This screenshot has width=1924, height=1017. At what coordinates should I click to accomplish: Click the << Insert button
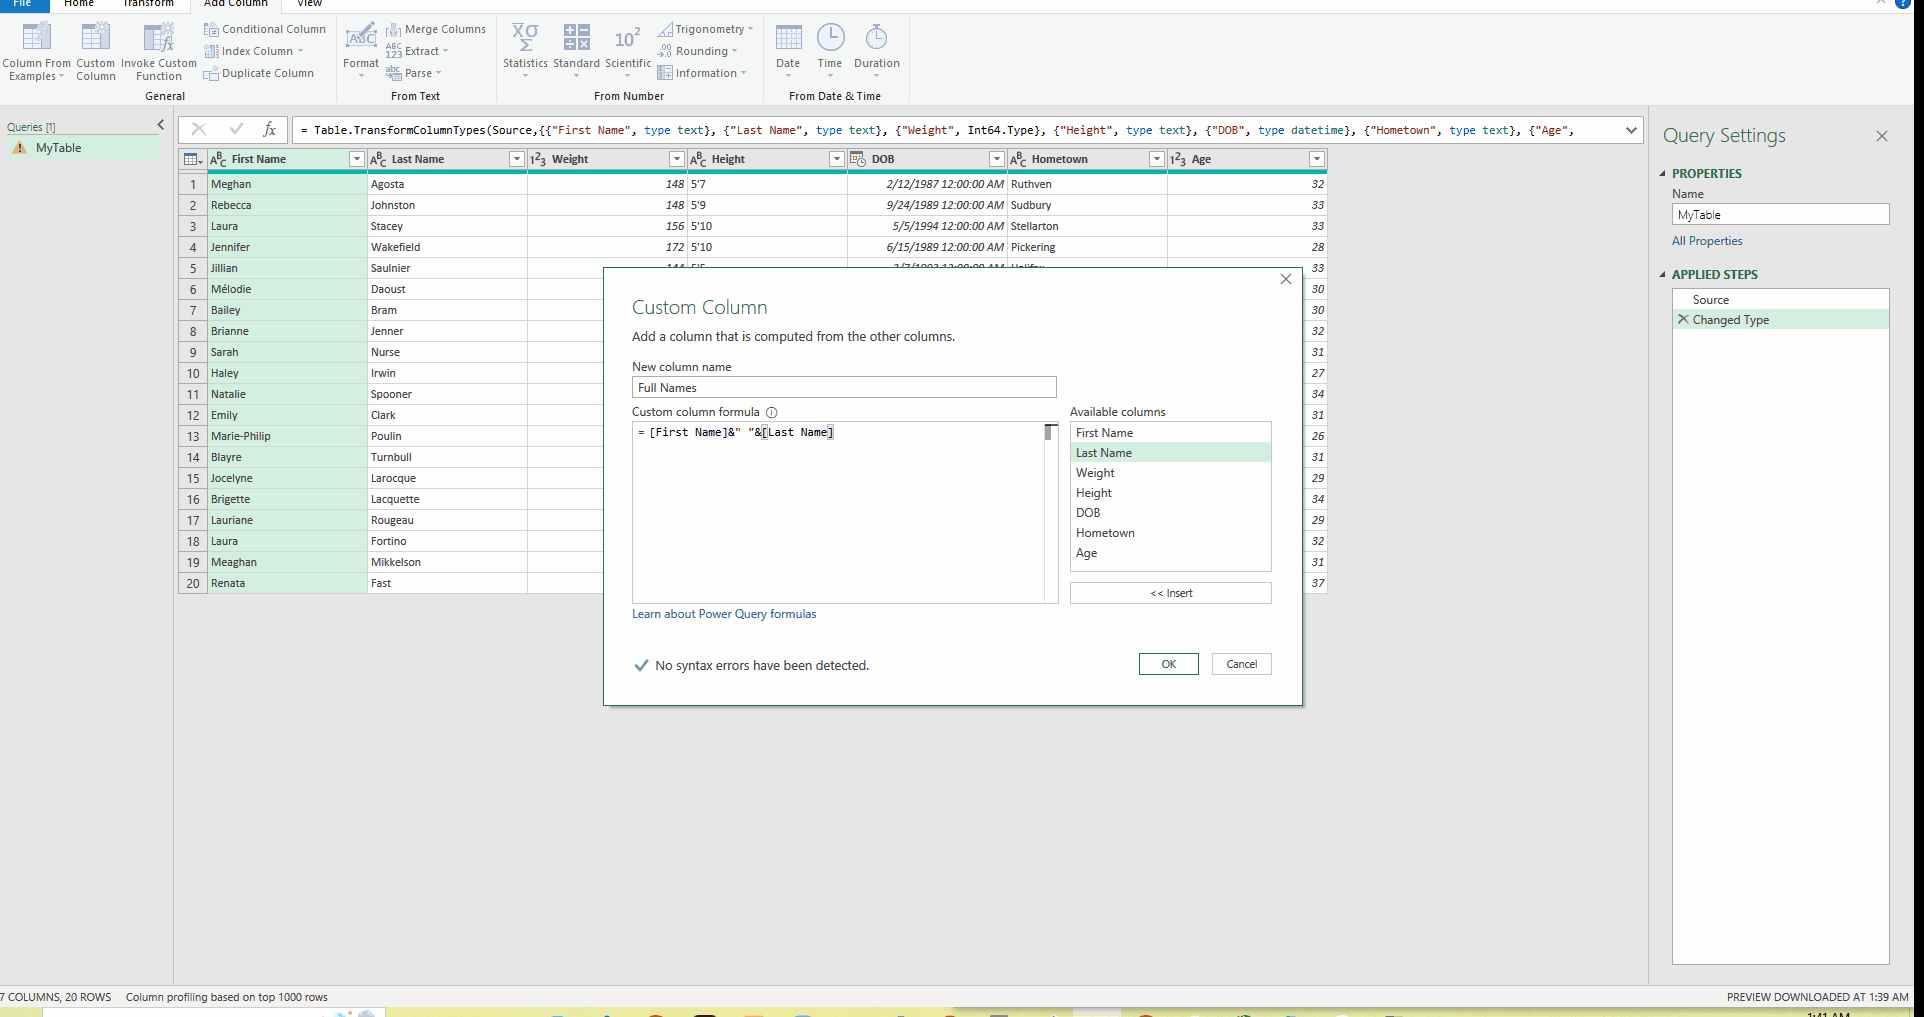pos(1171,593)
